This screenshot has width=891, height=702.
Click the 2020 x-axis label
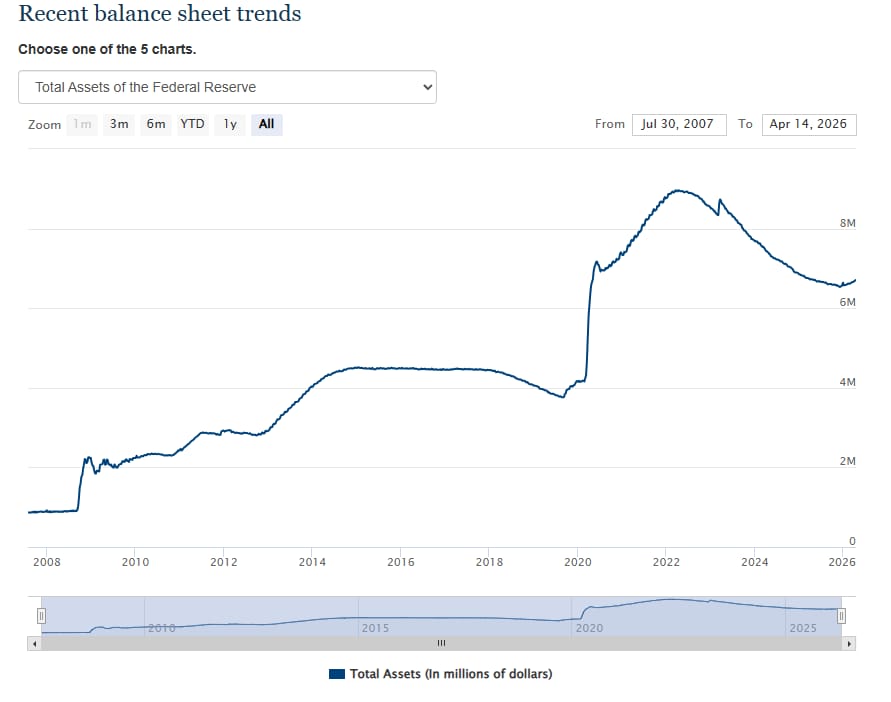578,562
